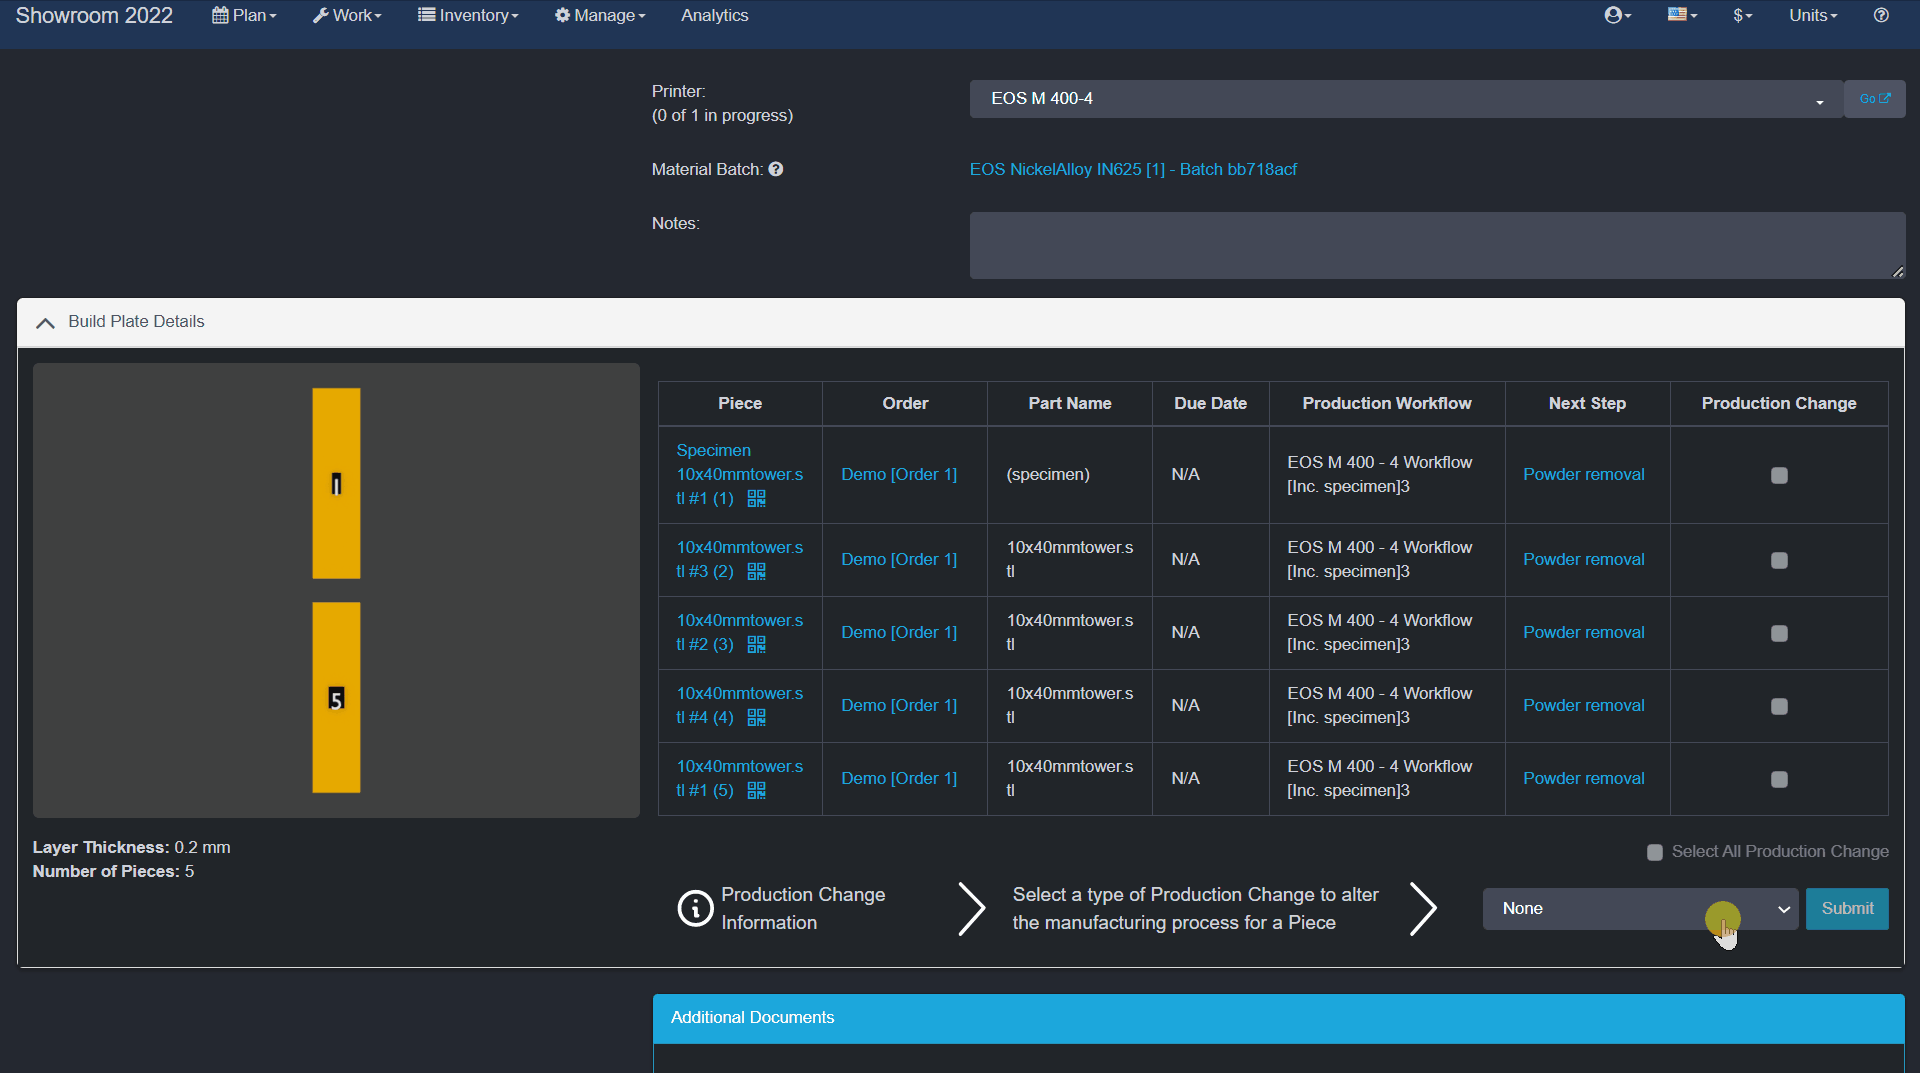Open Powder removal step for piece #1 (5)
The height and width of the screenshot is (1073, 1920).
click(x=1583, y=778)
